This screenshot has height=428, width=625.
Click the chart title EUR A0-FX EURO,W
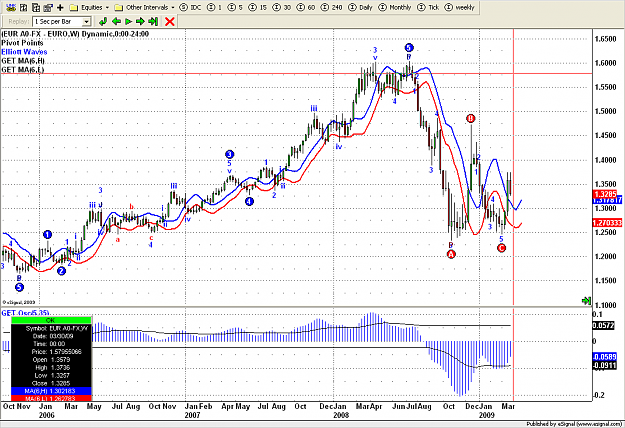[75, 34]
